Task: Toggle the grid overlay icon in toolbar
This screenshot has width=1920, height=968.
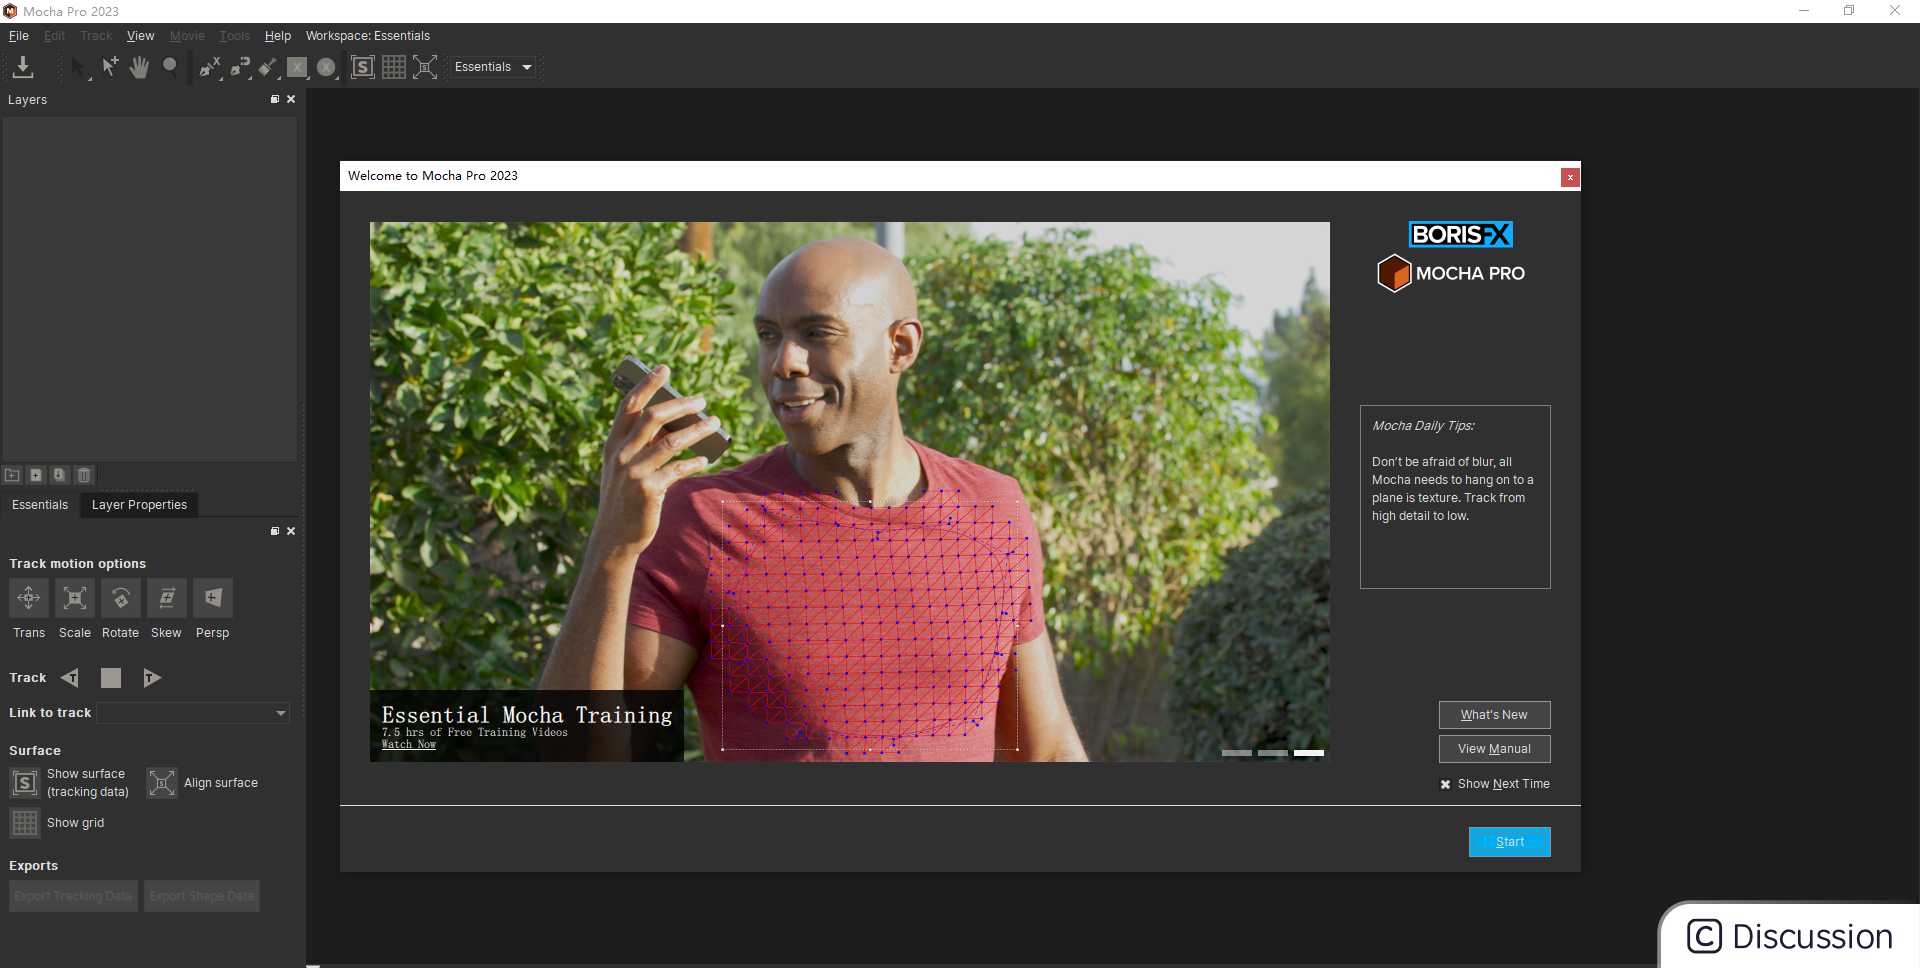Action: point(394,67)
